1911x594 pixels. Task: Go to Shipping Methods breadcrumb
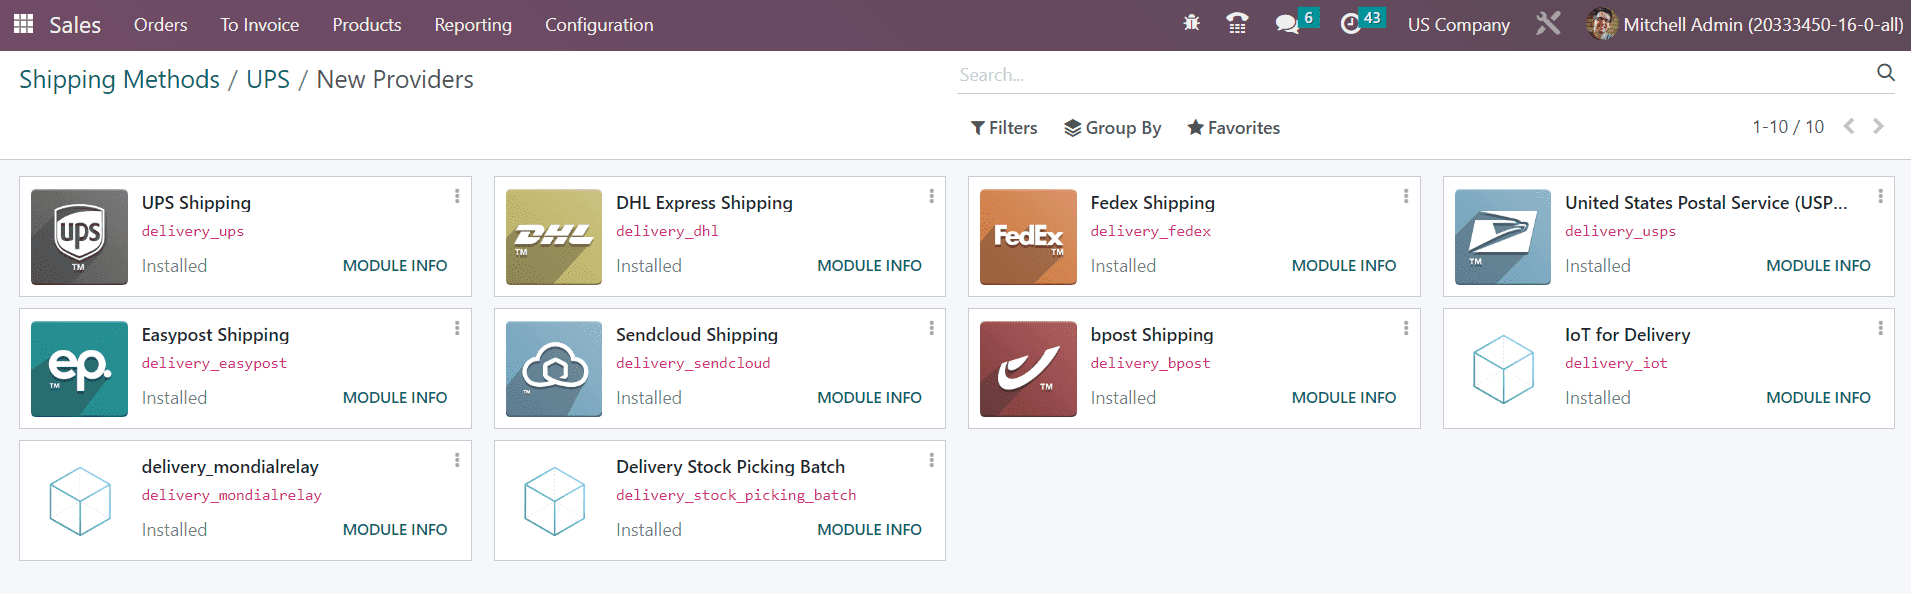coord(119,80)
